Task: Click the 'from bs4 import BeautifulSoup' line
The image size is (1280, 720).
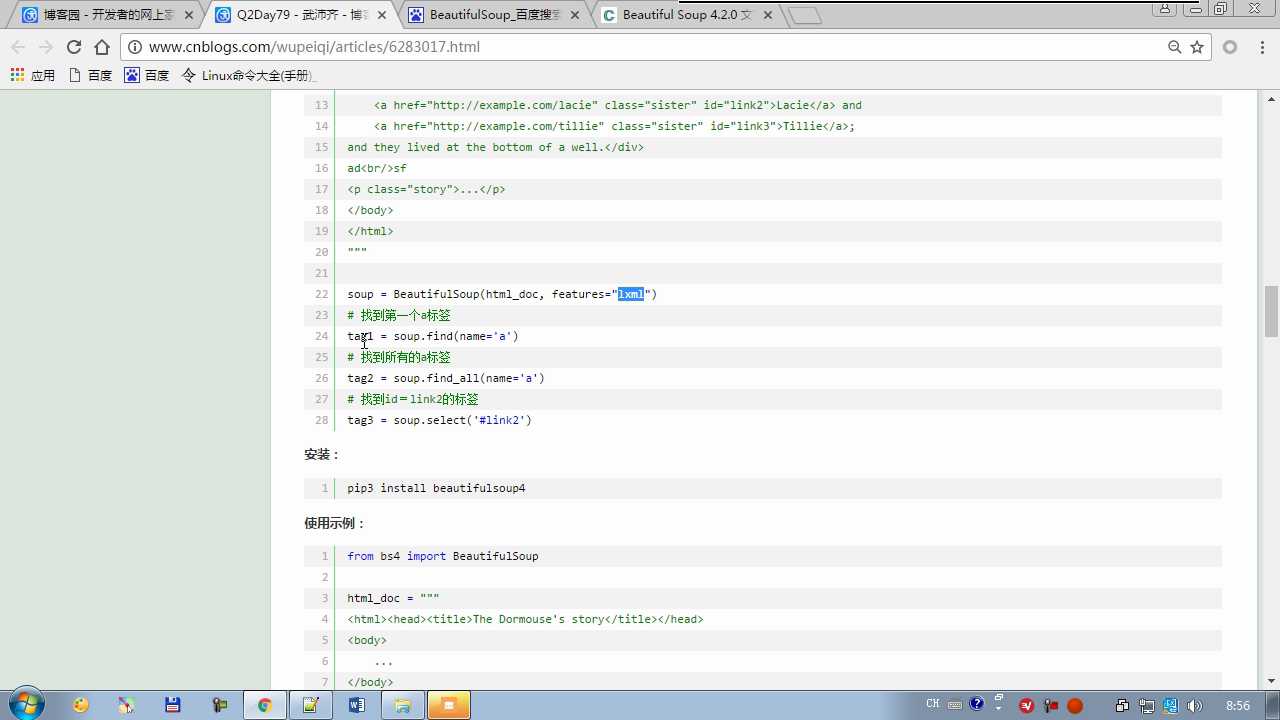Action: pos(443,556)
